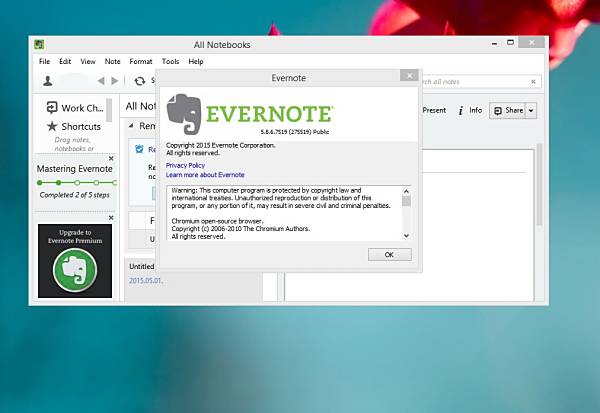Image resolution: width=600 pixels, height=413 pixels.
Task: Maximize the All Notebooks window
Action: pos(510,42)
